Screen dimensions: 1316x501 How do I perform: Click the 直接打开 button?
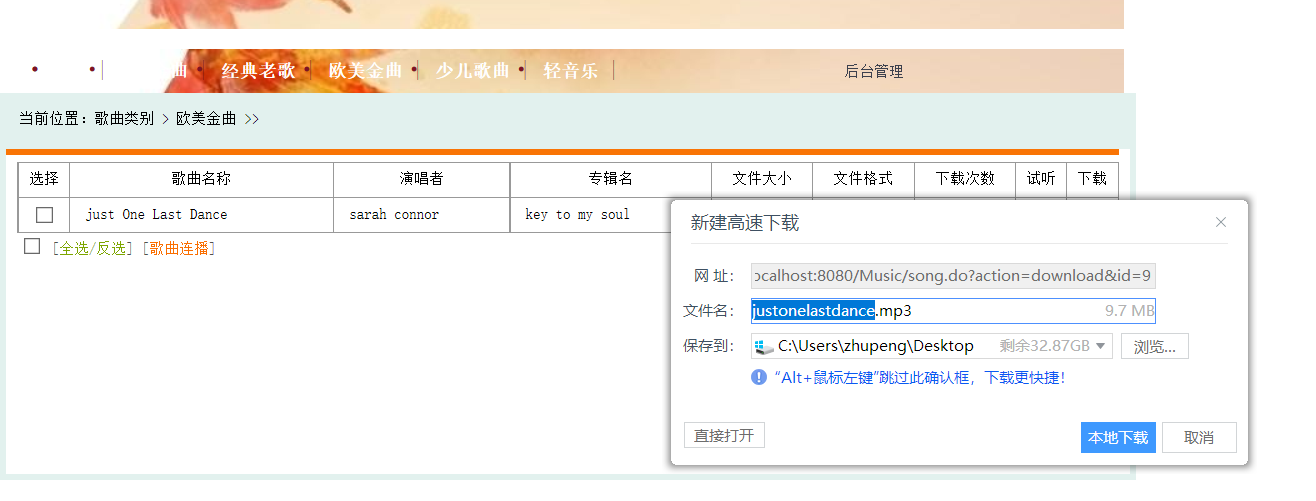pos(724,436)
